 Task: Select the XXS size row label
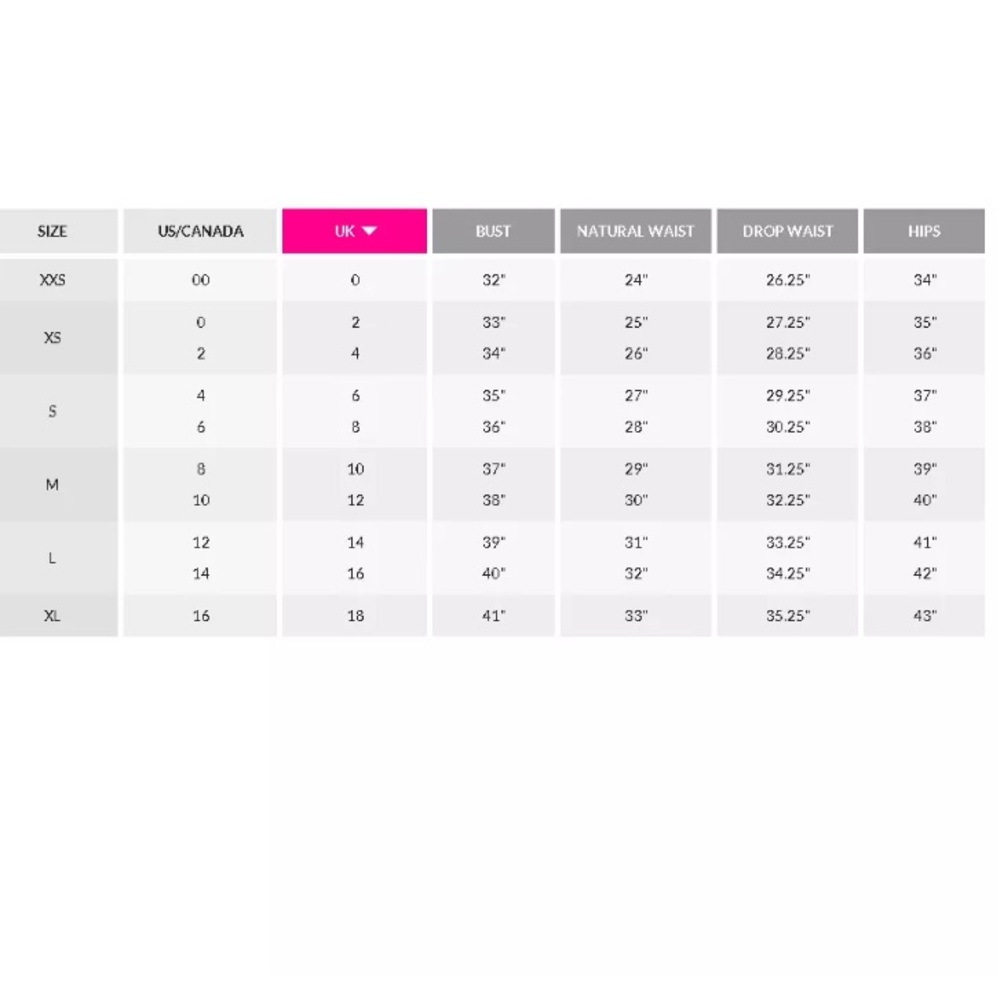[52, 280]
